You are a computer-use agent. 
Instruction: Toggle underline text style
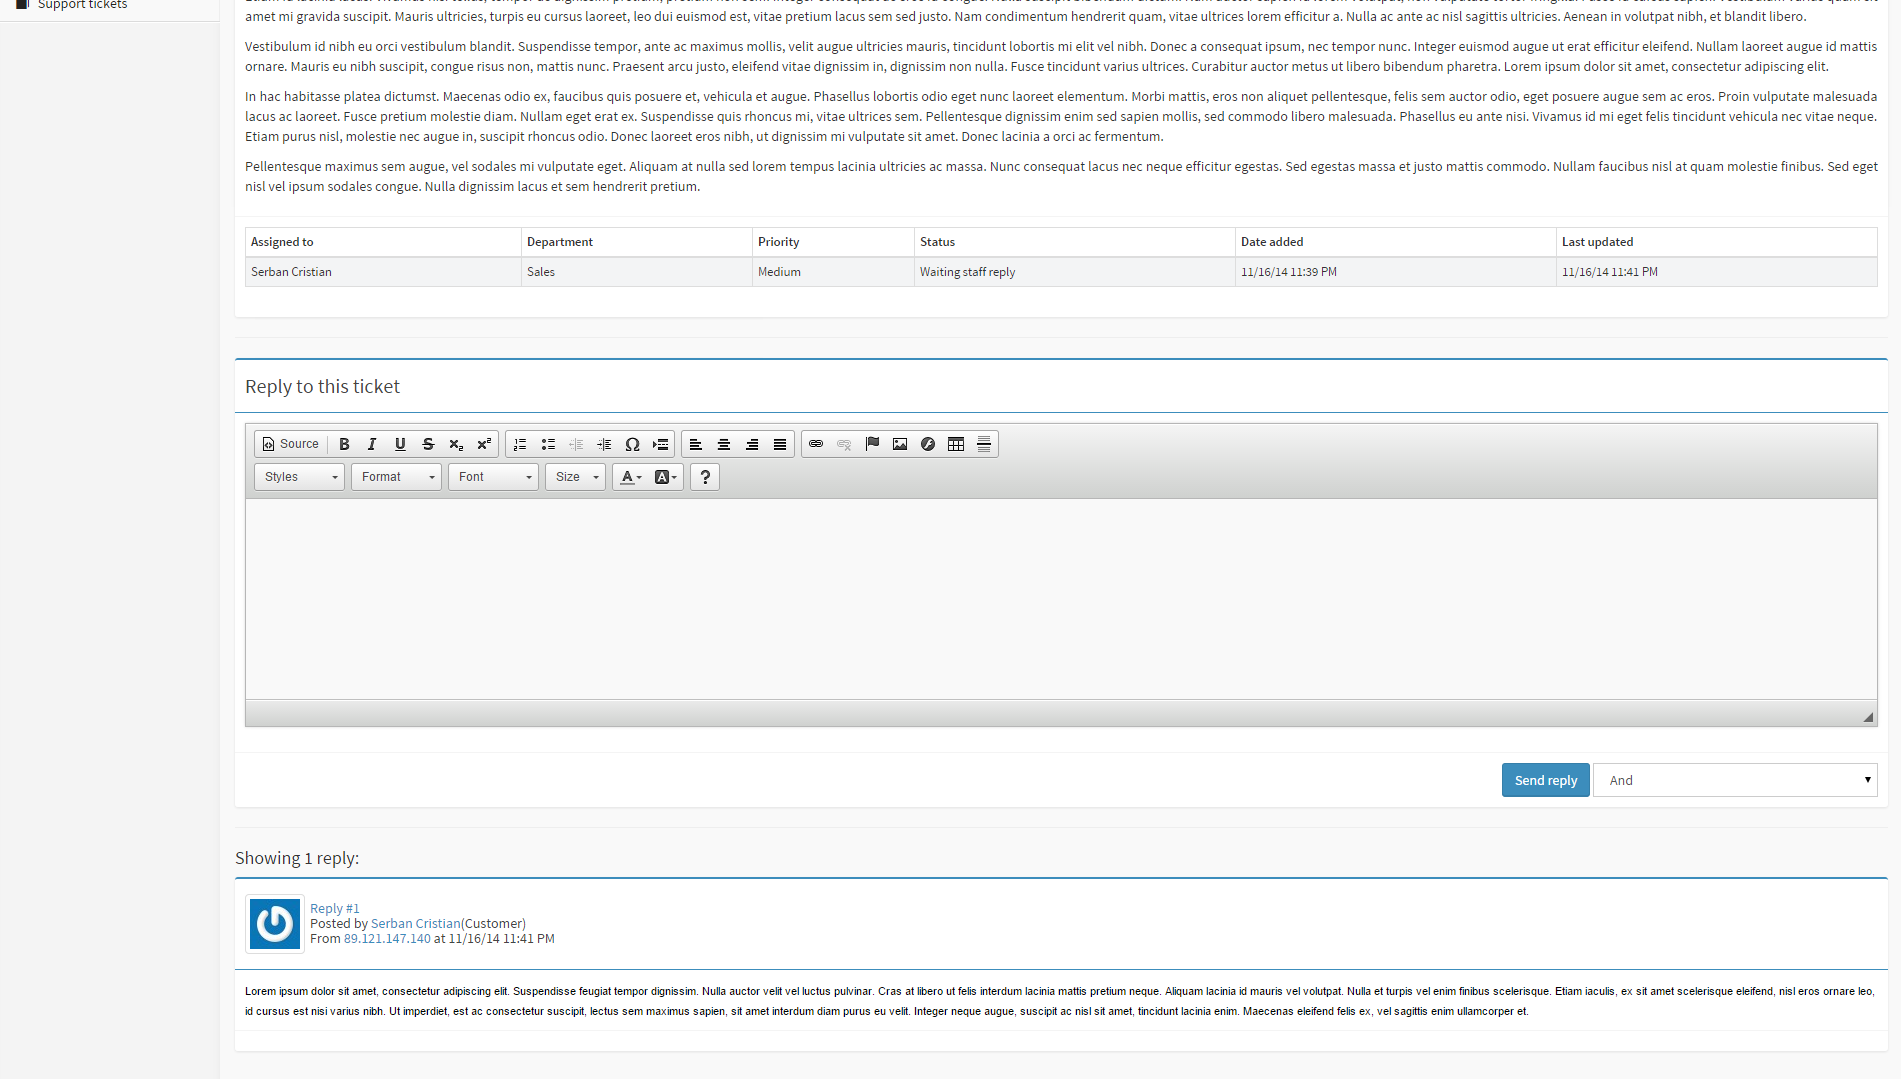pyautogui.click(x=400, y=444)
